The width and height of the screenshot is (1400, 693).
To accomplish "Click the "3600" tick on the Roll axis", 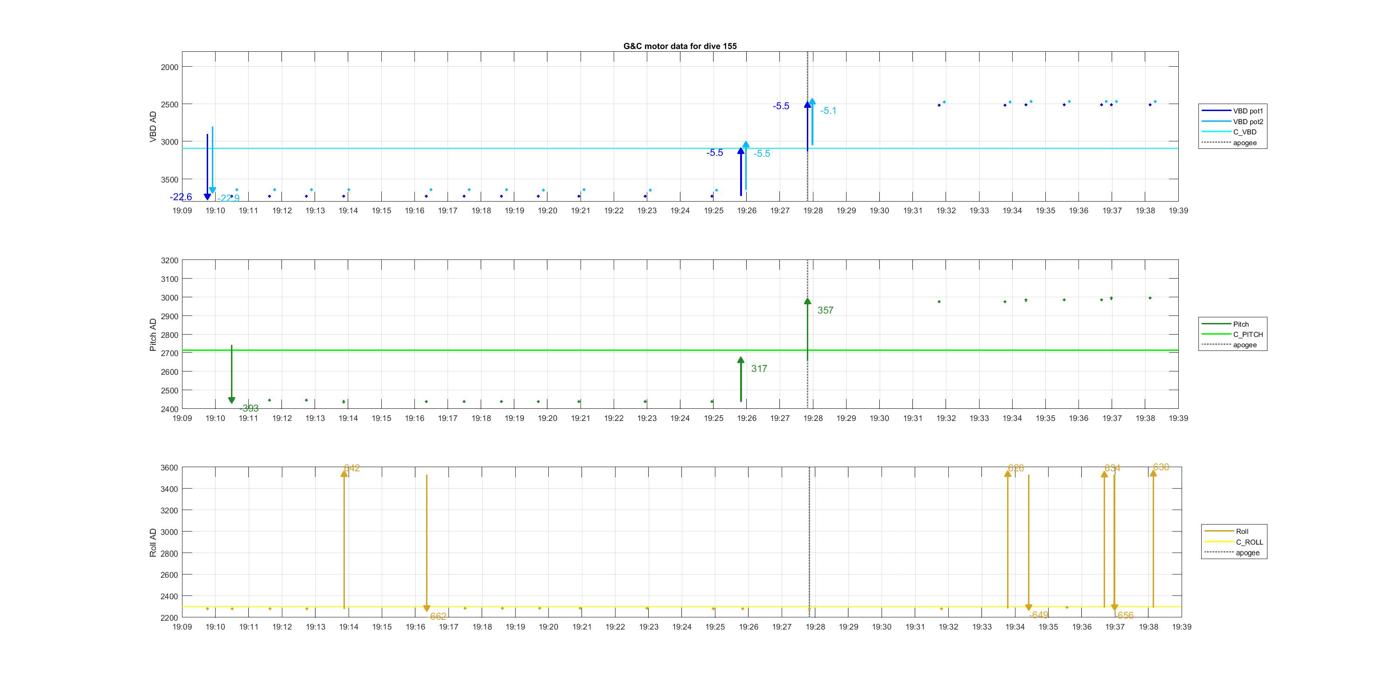I will 170,468.
